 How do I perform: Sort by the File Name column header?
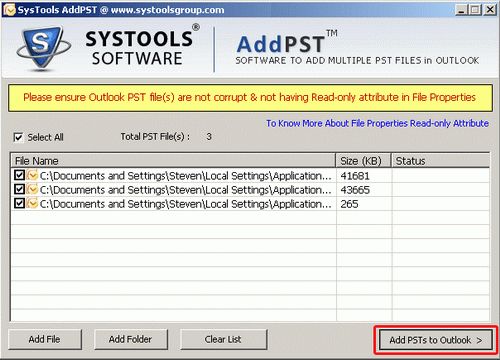pyautogui.click(x=173, y=161)
